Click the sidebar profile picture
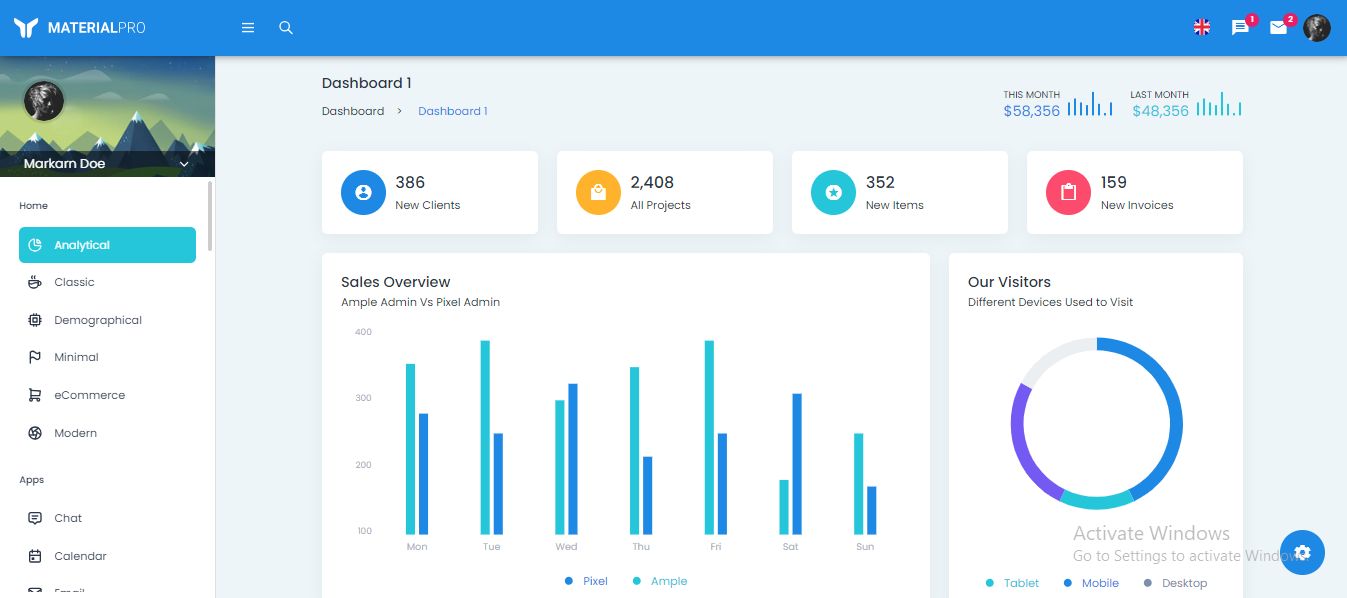The height and width of the screenshot is (598, 1347). tap(44, 101)
